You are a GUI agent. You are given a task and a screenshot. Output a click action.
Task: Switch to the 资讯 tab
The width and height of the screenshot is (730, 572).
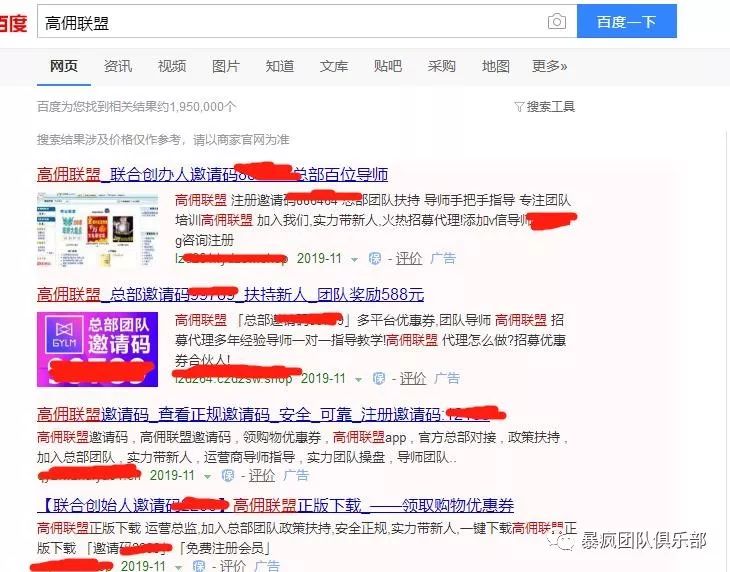coord(118,66)
